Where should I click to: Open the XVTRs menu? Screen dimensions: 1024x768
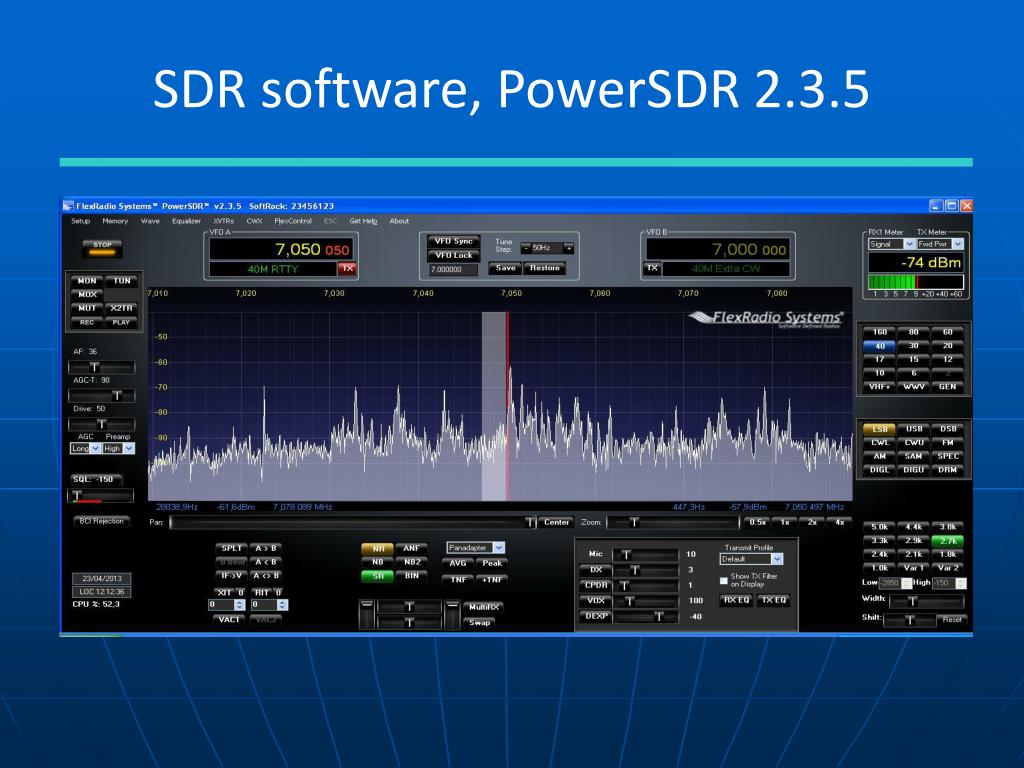[x=223, y=221]
